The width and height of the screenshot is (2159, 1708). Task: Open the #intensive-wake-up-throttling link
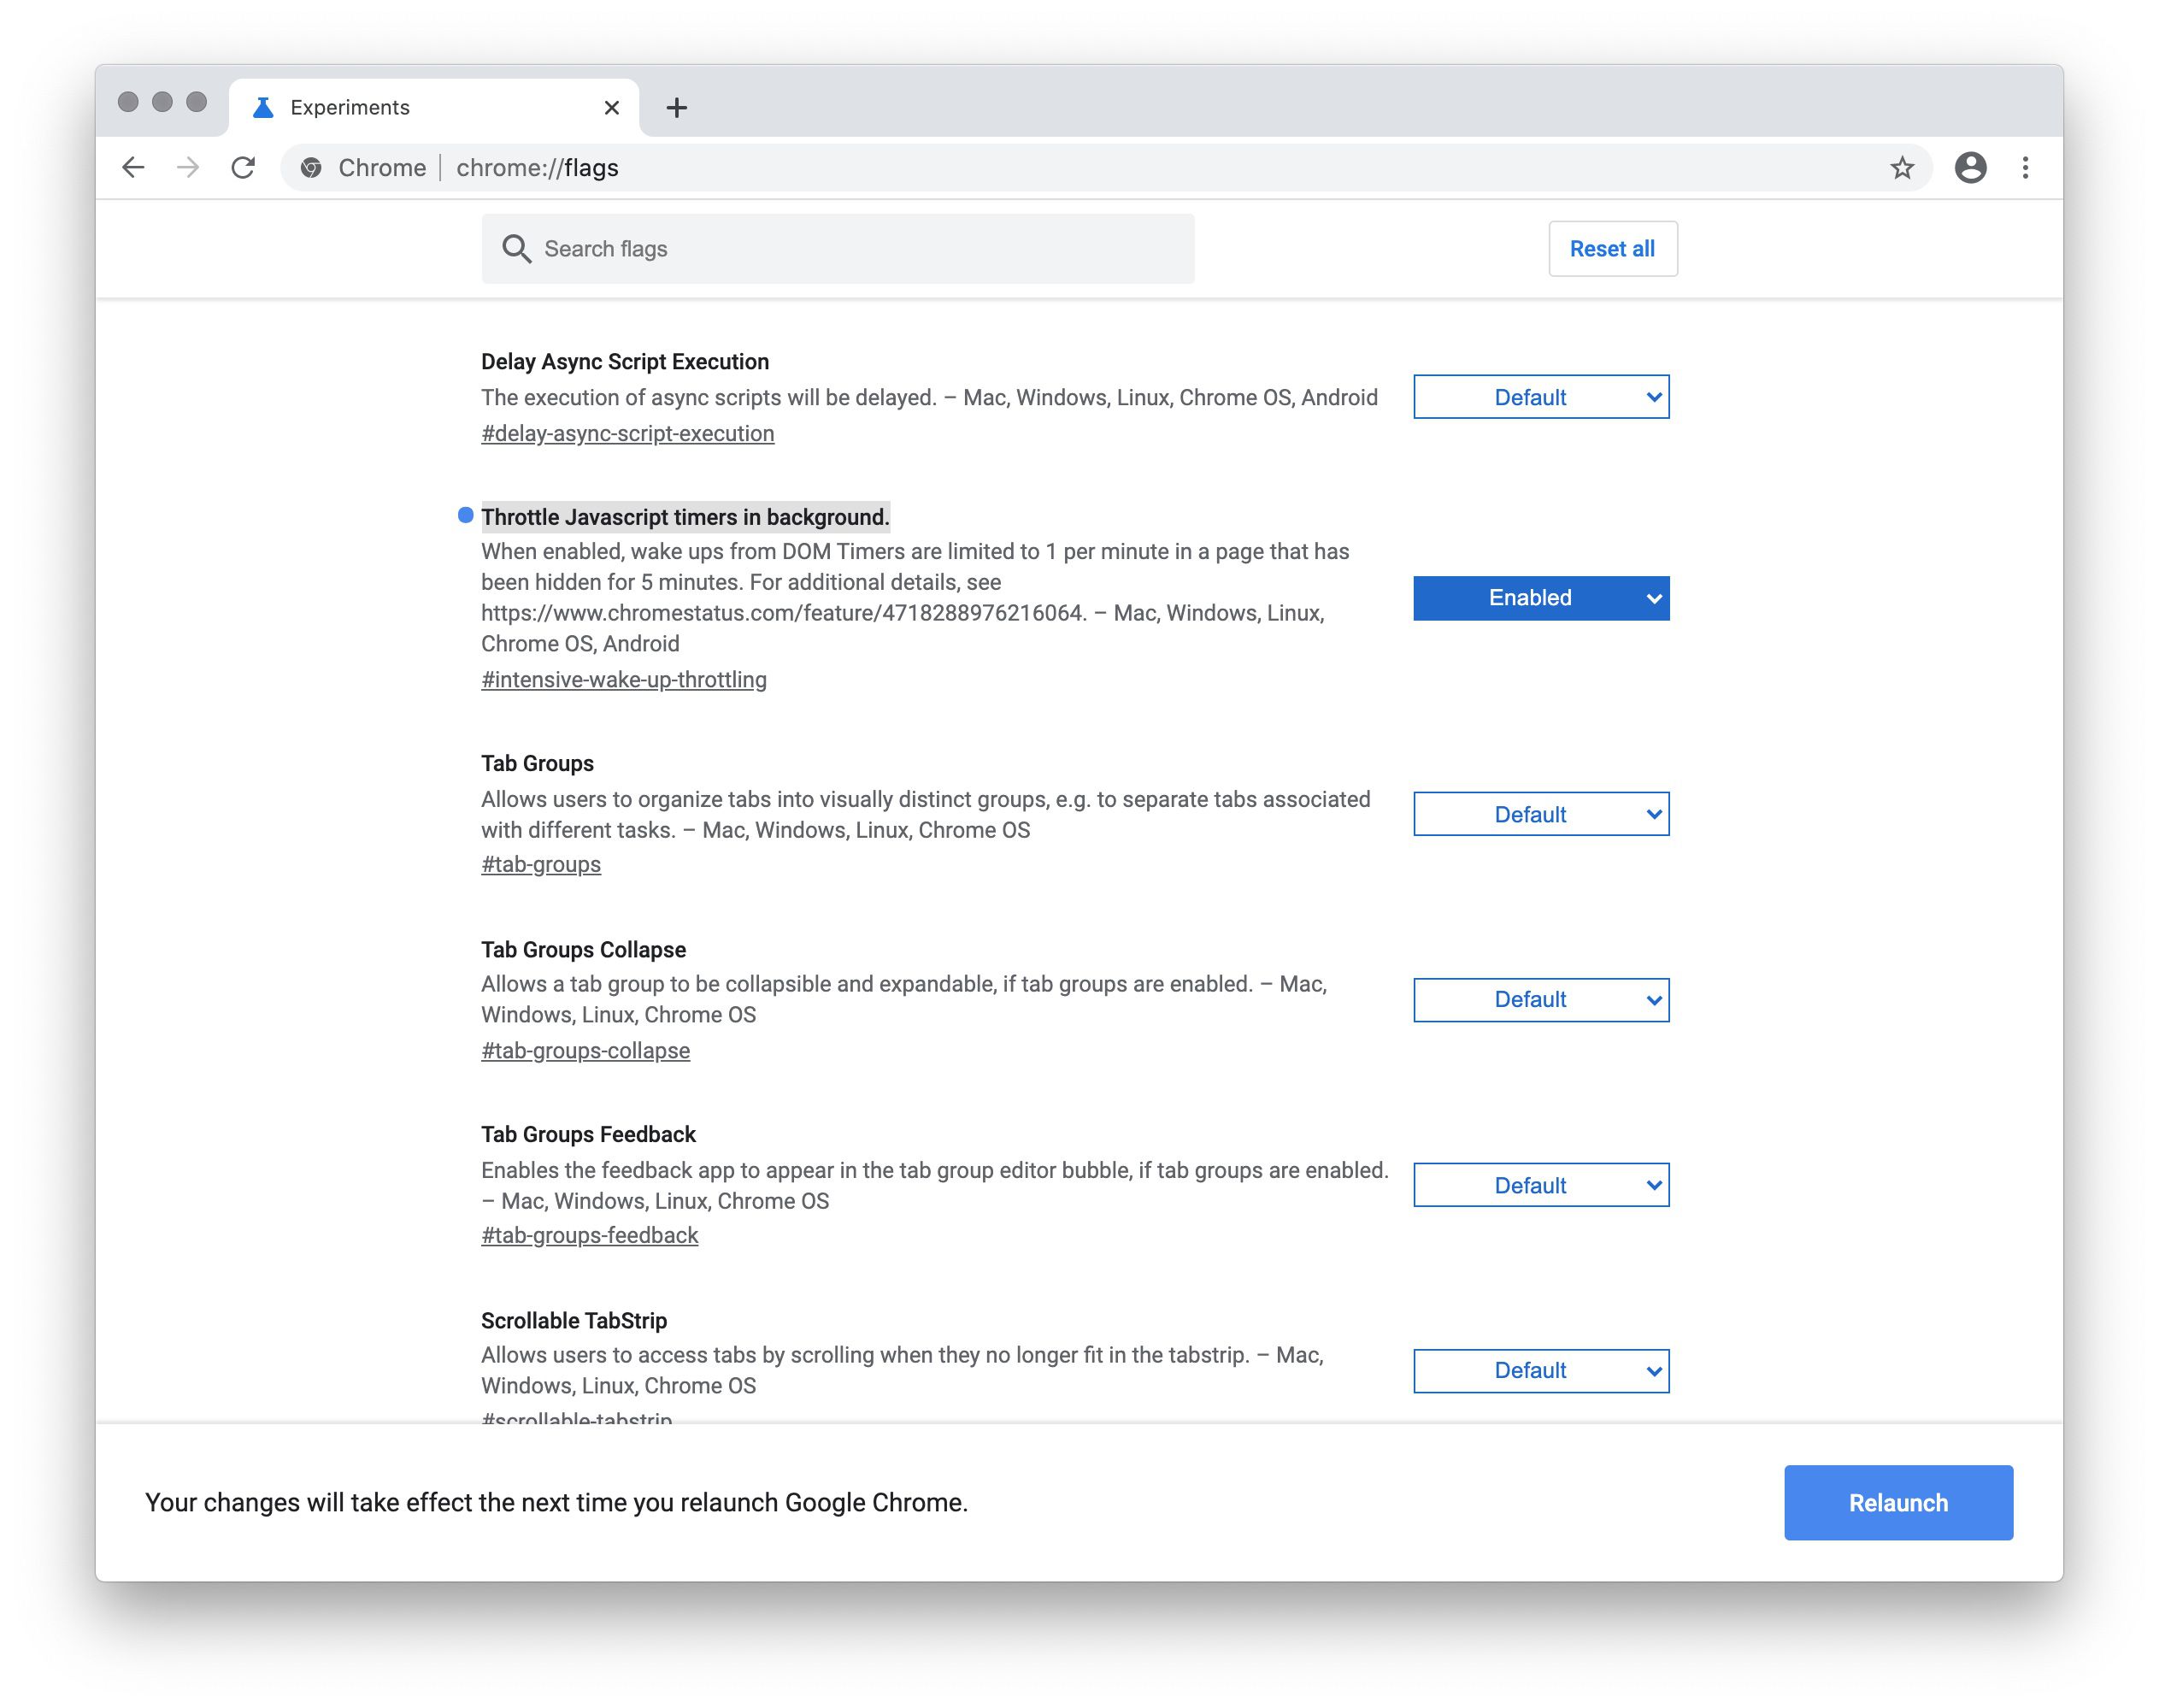coord(623,679)
